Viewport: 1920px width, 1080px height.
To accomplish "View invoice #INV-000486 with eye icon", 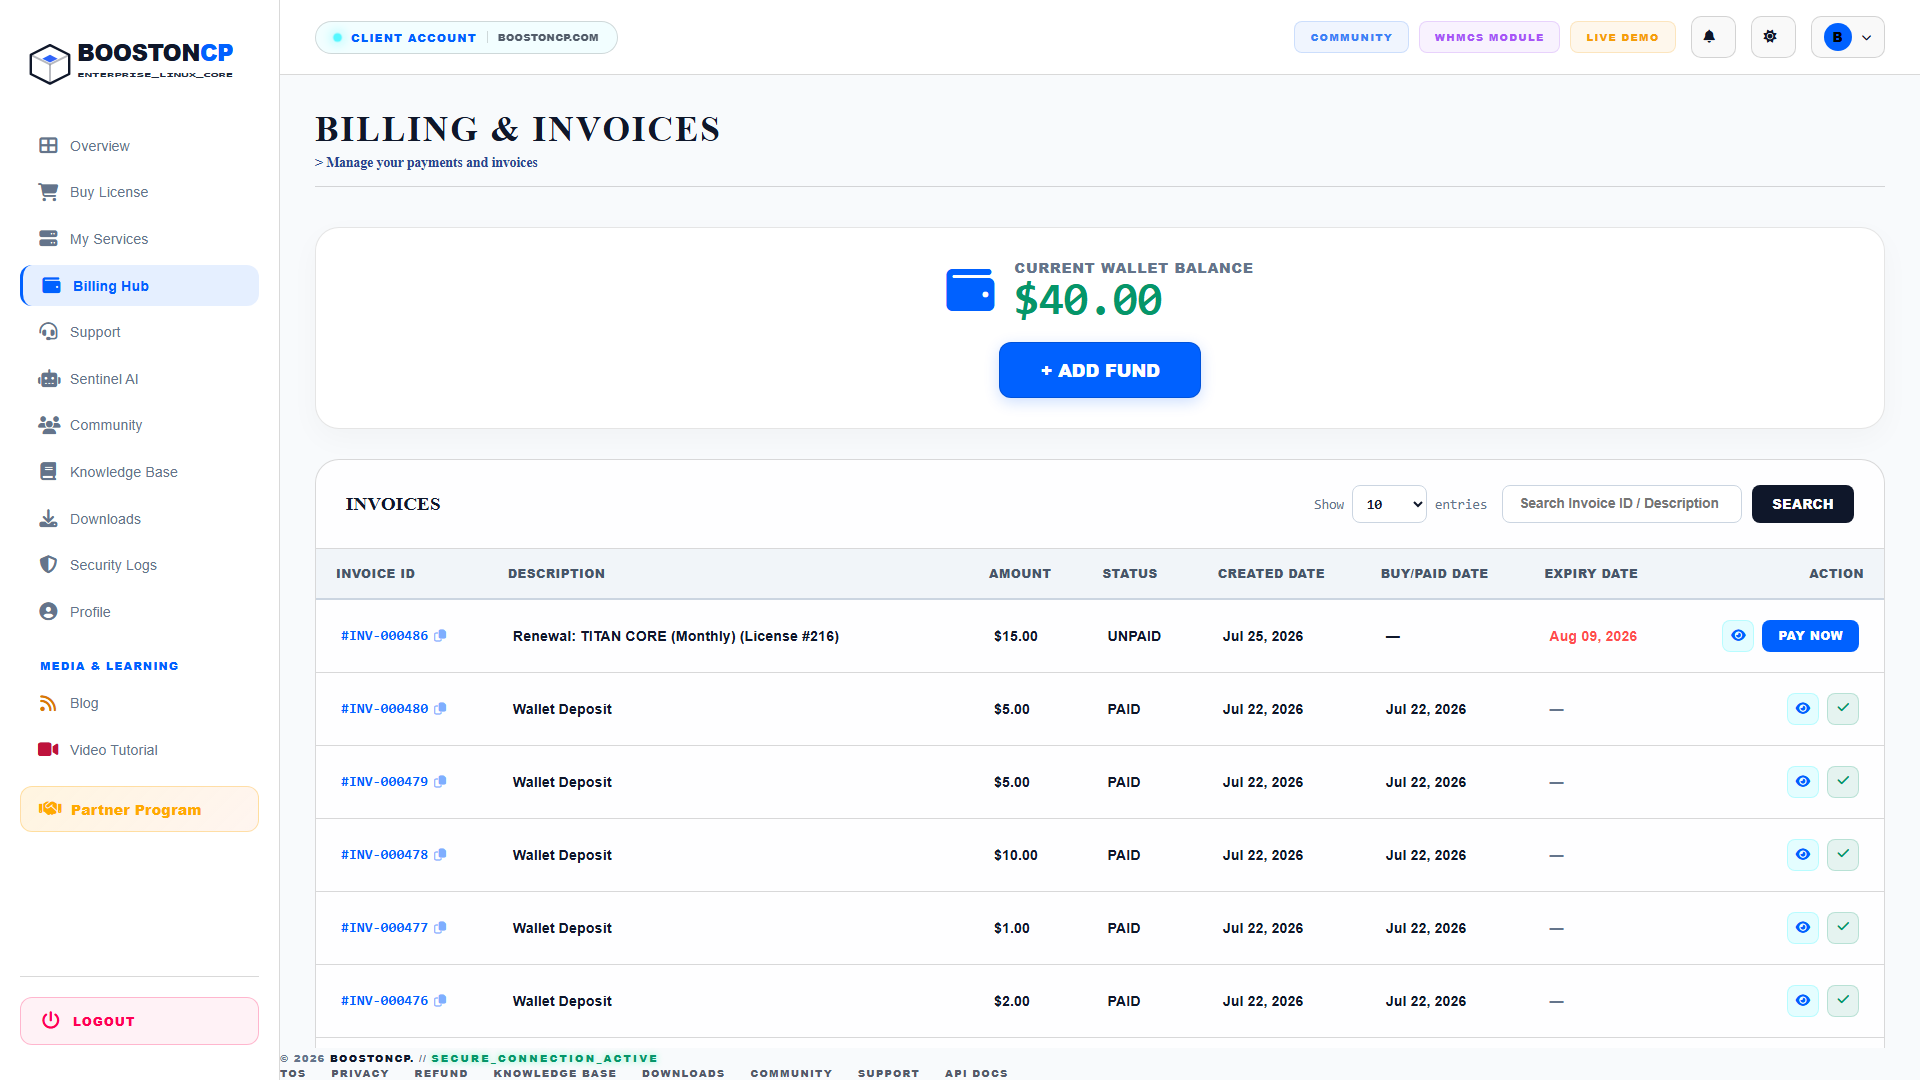I will tap(1738, 636).
